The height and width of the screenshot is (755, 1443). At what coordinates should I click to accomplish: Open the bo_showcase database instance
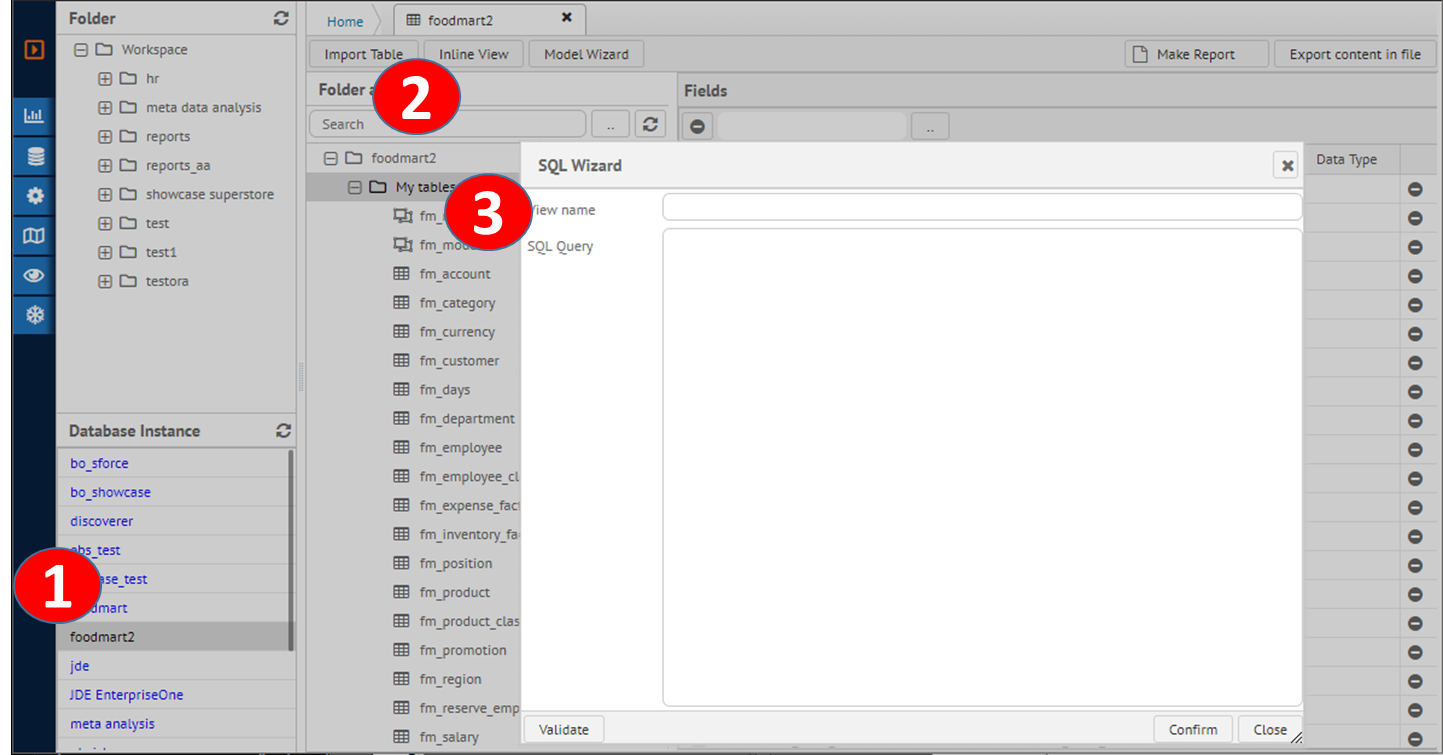[110, 492]
